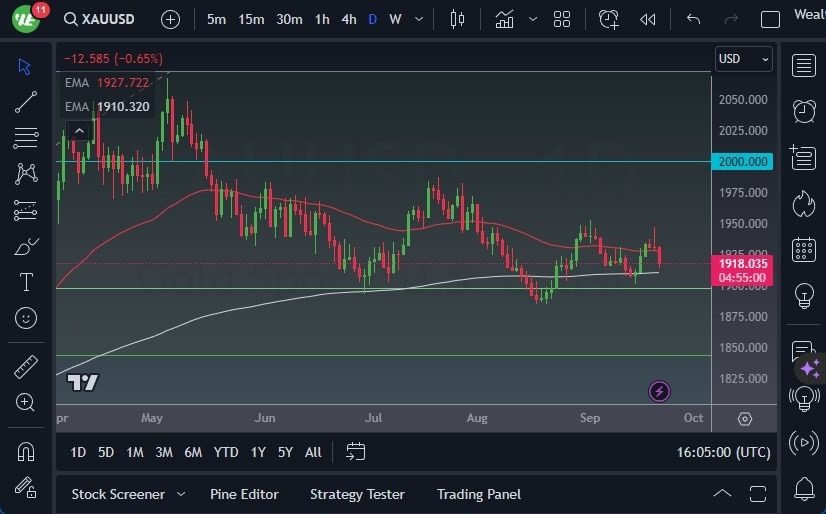This screenshot has width=826, height=514.
Task: Toggle the lock all drawings tool
Action: point(26,487)
